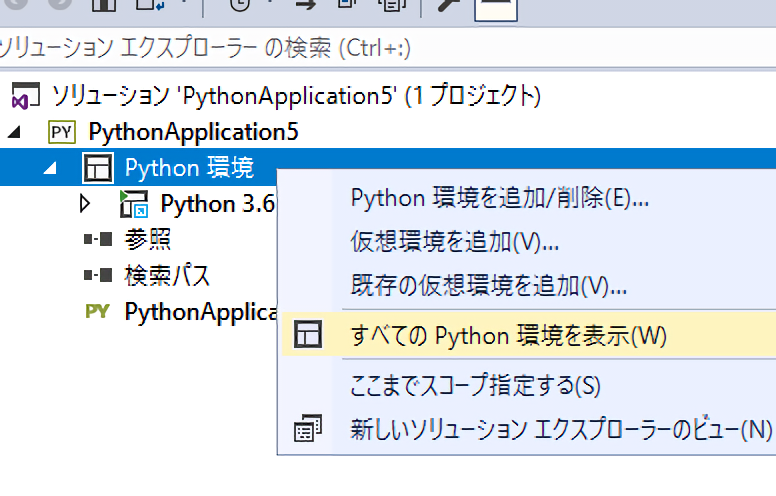Click the Visual Studio solution icon
This screenshot has width=776, height=496.
pos(21,97)
